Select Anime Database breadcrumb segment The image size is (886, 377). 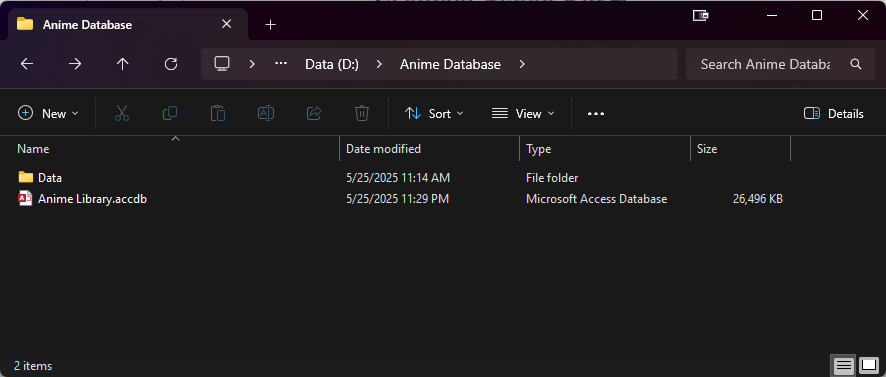click(x=450, y=64)
